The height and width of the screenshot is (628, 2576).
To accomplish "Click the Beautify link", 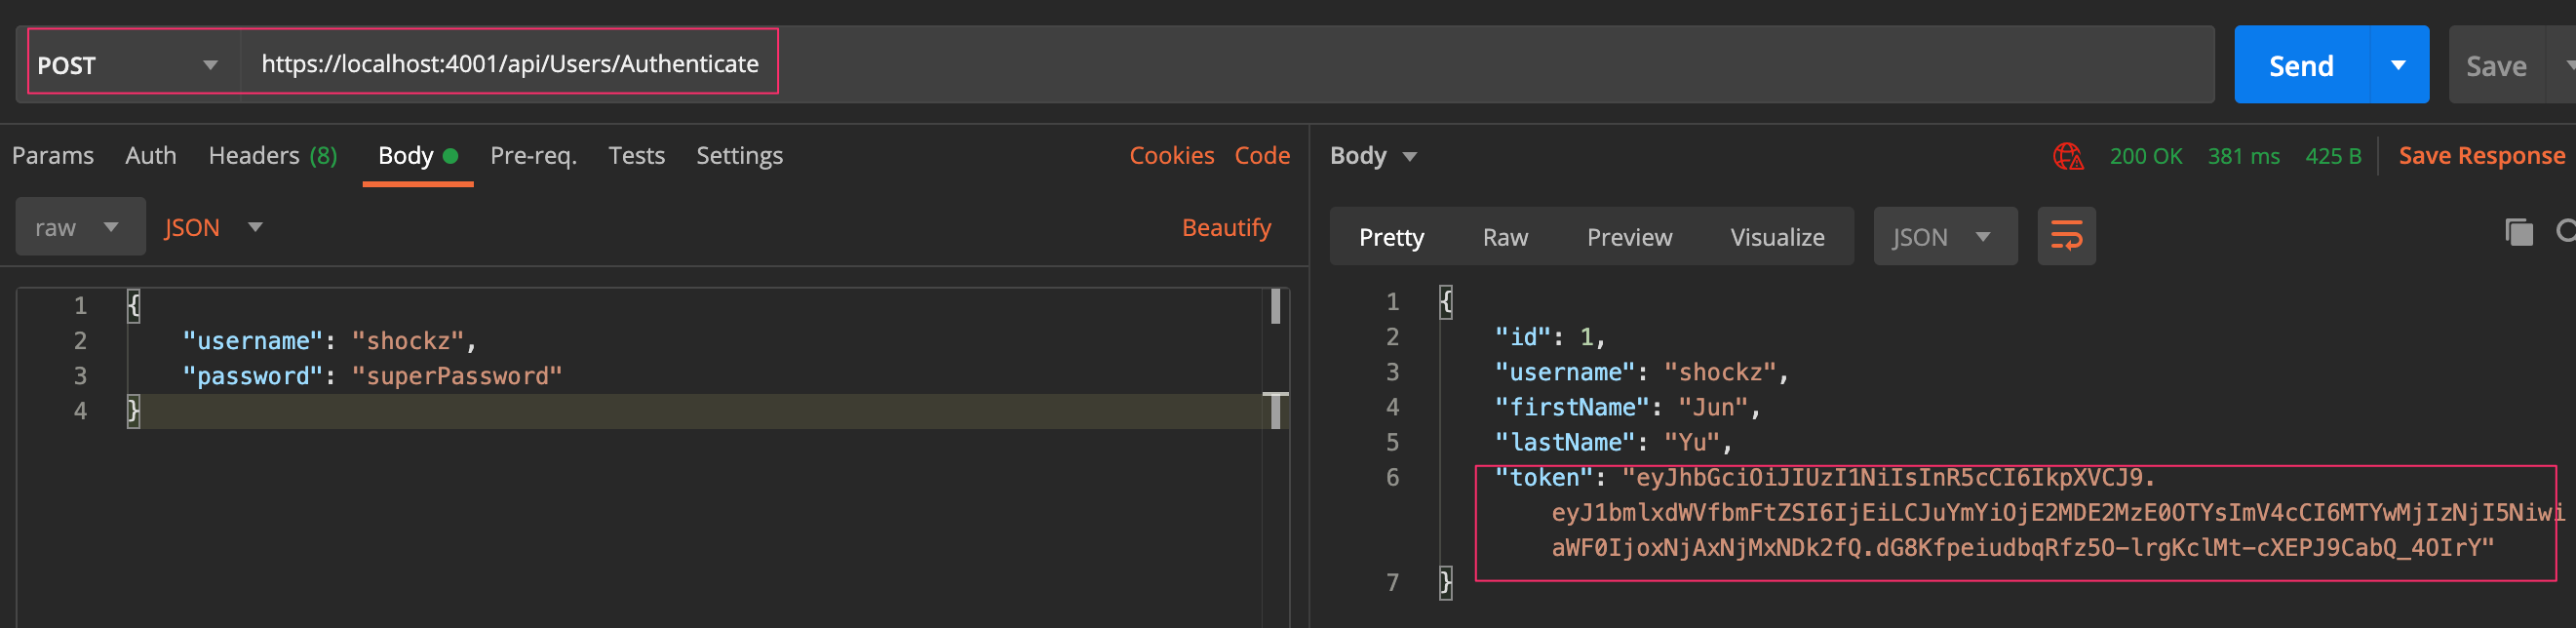I will [x=1225, y=228].
